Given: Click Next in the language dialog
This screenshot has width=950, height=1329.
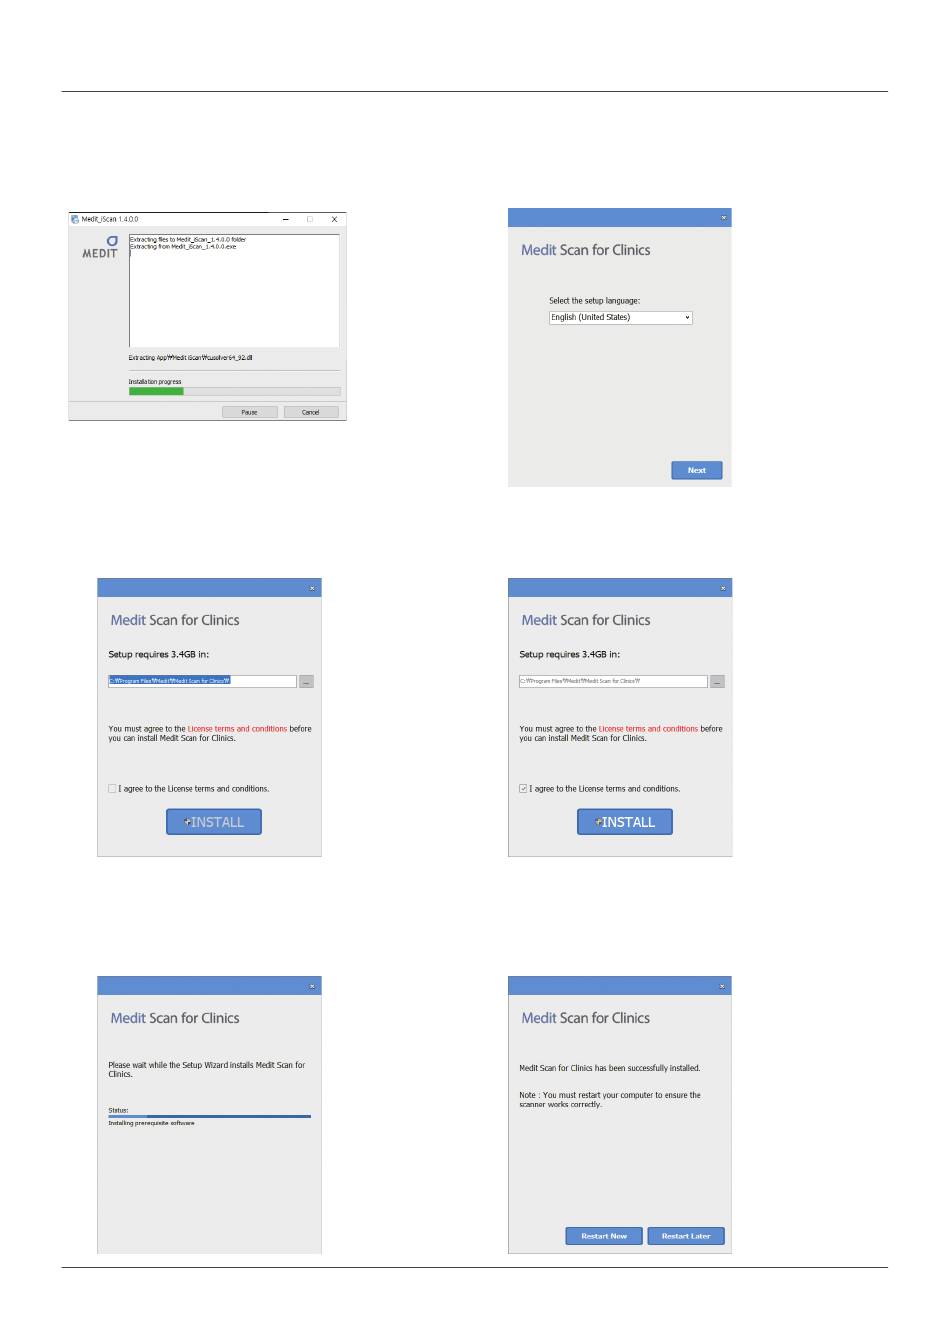Looking at the screenshot, I should click(697, 470).
